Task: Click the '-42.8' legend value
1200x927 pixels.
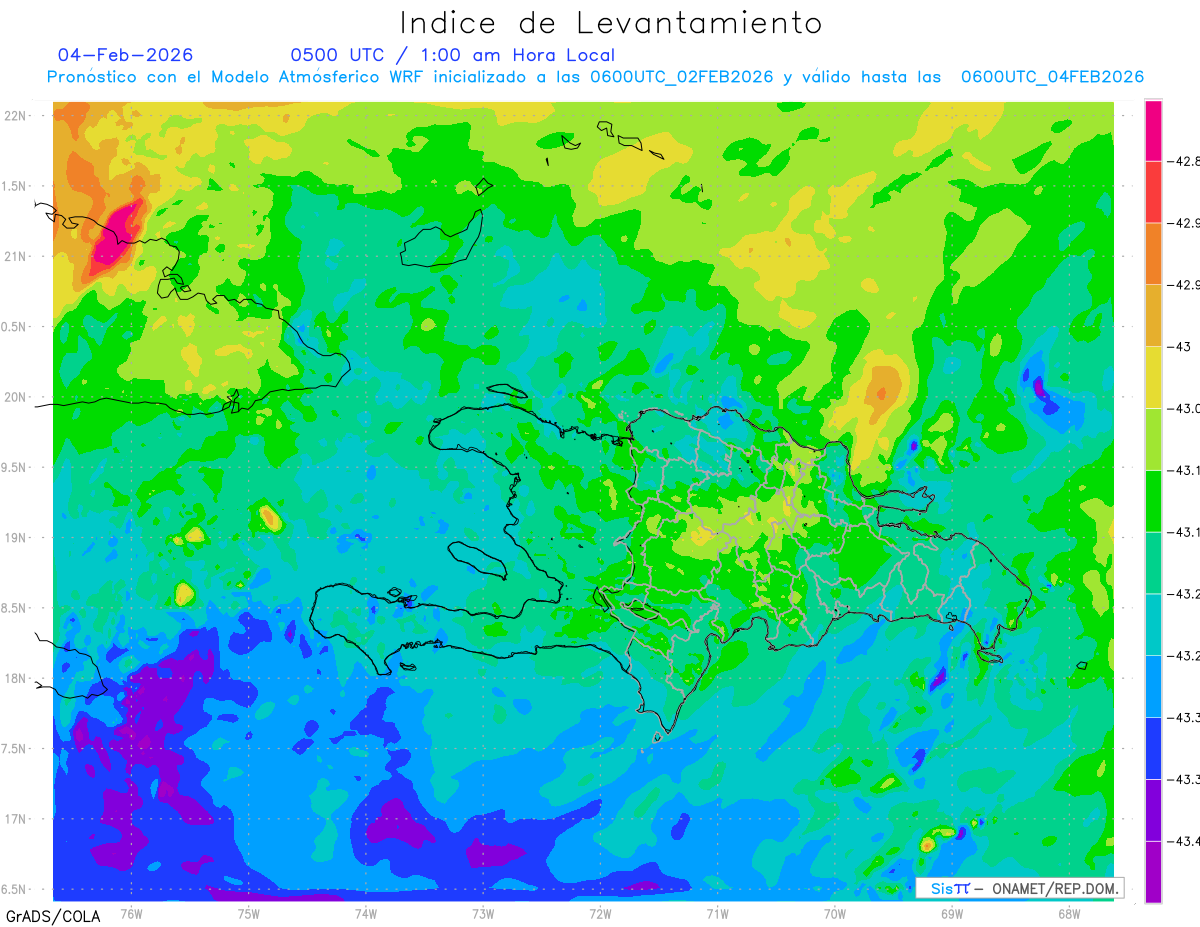Action: pos(1185,161)
